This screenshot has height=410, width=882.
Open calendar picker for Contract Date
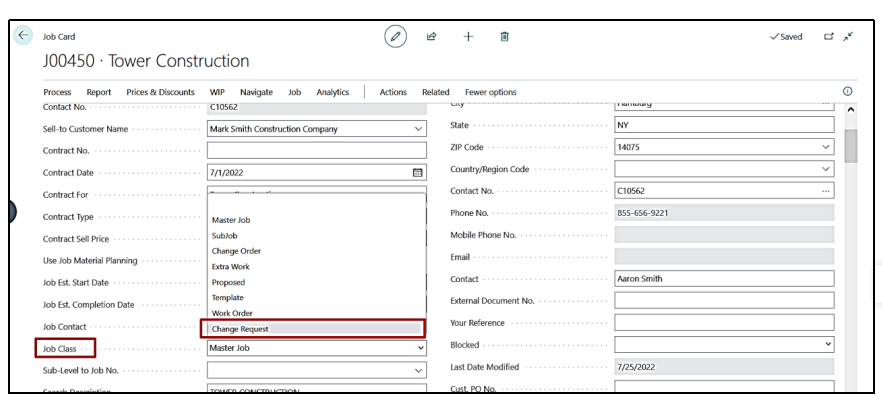[x=418, y=172]
